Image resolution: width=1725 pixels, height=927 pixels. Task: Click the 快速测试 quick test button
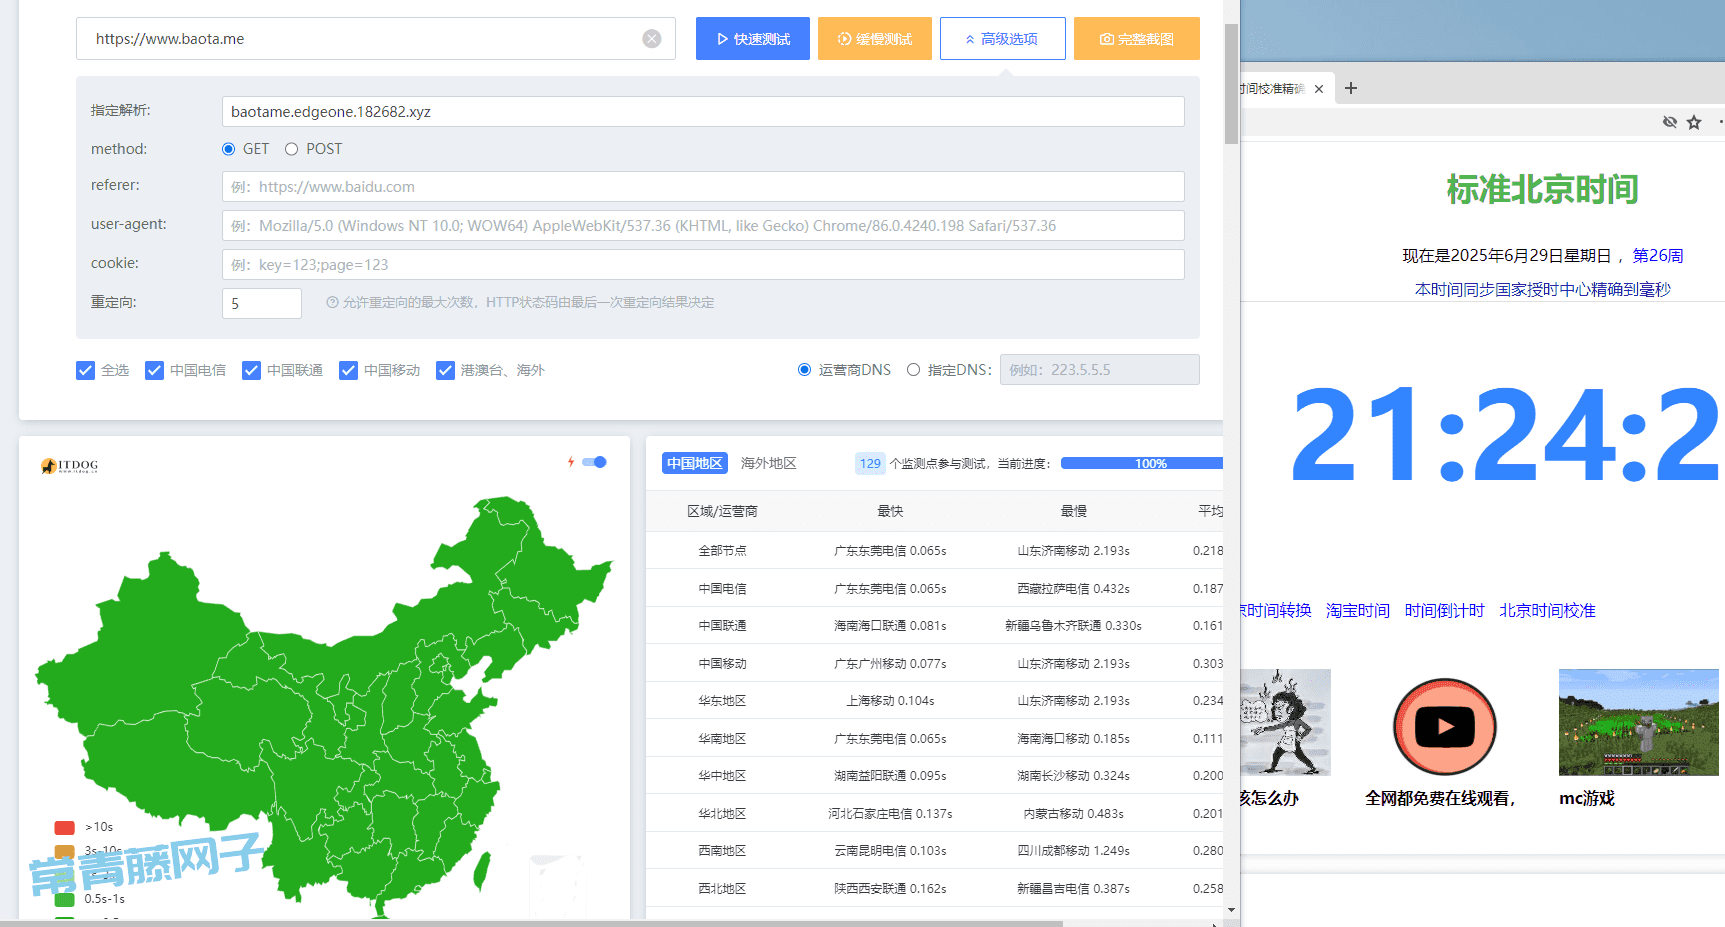(x=753, y=39)
